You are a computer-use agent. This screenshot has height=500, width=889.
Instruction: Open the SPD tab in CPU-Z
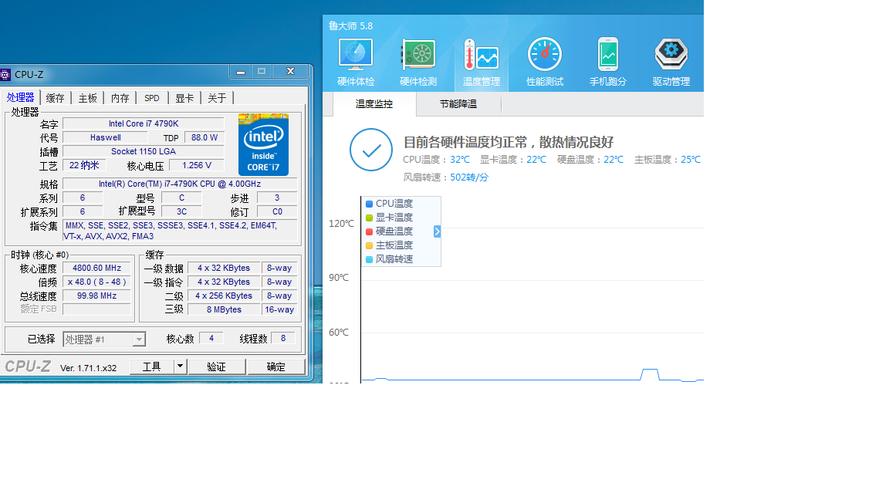152,98
